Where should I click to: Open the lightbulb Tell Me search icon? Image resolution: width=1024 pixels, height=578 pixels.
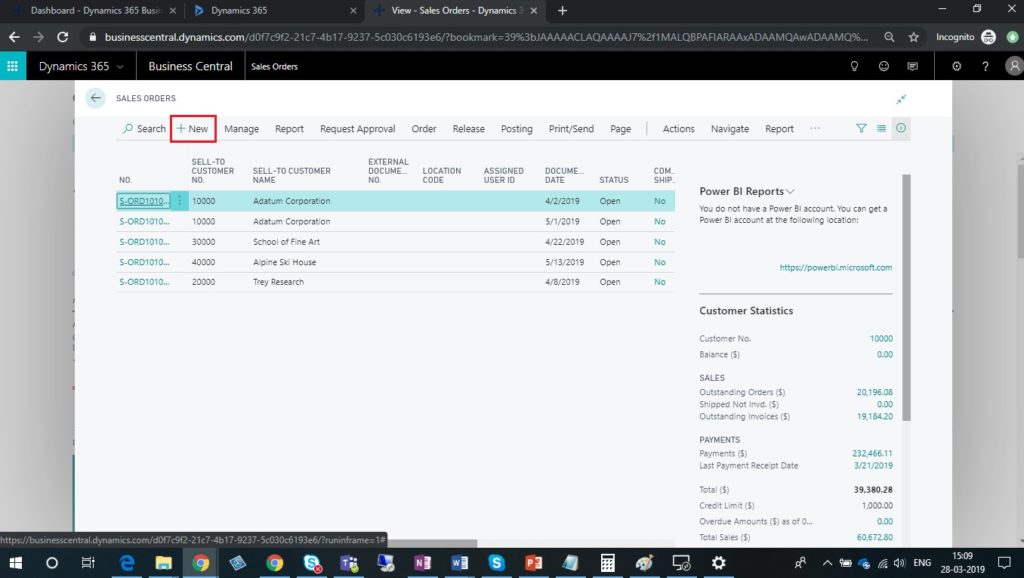[854, 66]
